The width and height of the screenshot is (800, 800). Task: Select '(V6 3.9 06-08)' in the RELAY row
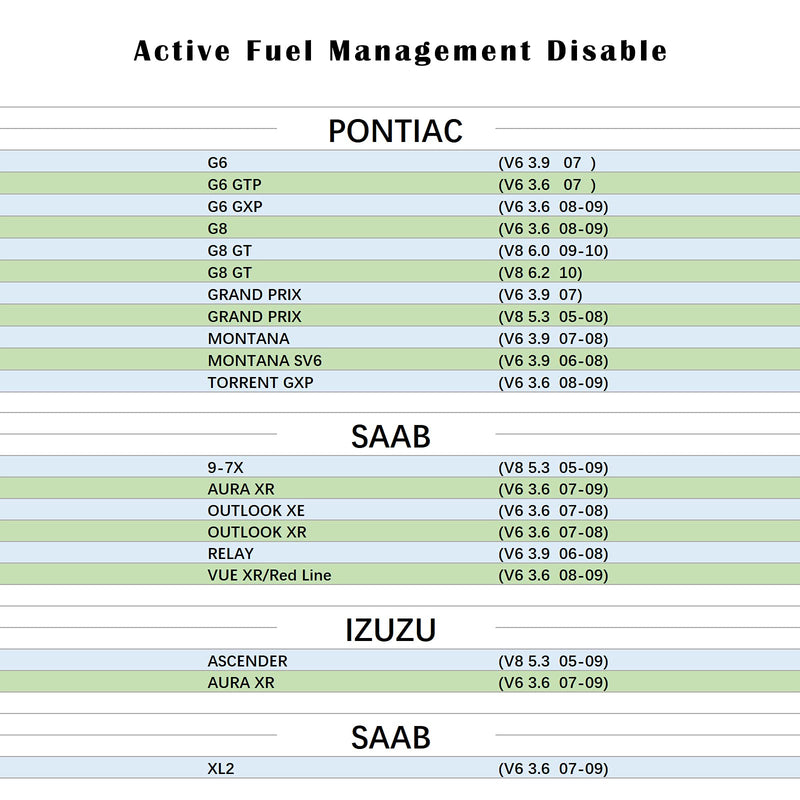click(553, 553)
